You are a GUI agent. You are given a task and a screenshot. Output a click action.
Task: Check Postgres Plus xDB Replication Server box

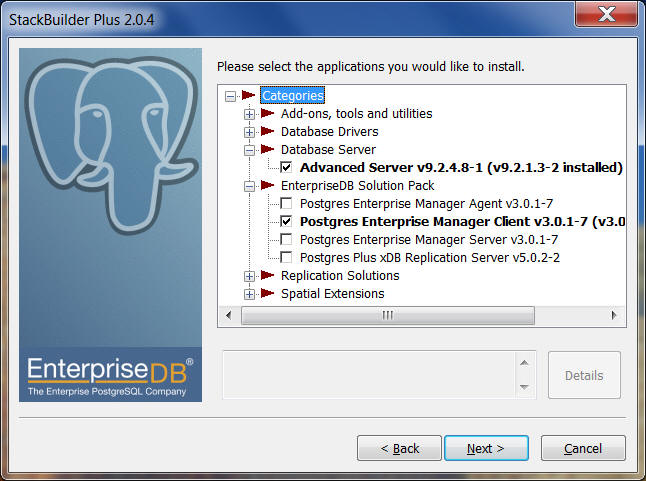tap(286, 257)
